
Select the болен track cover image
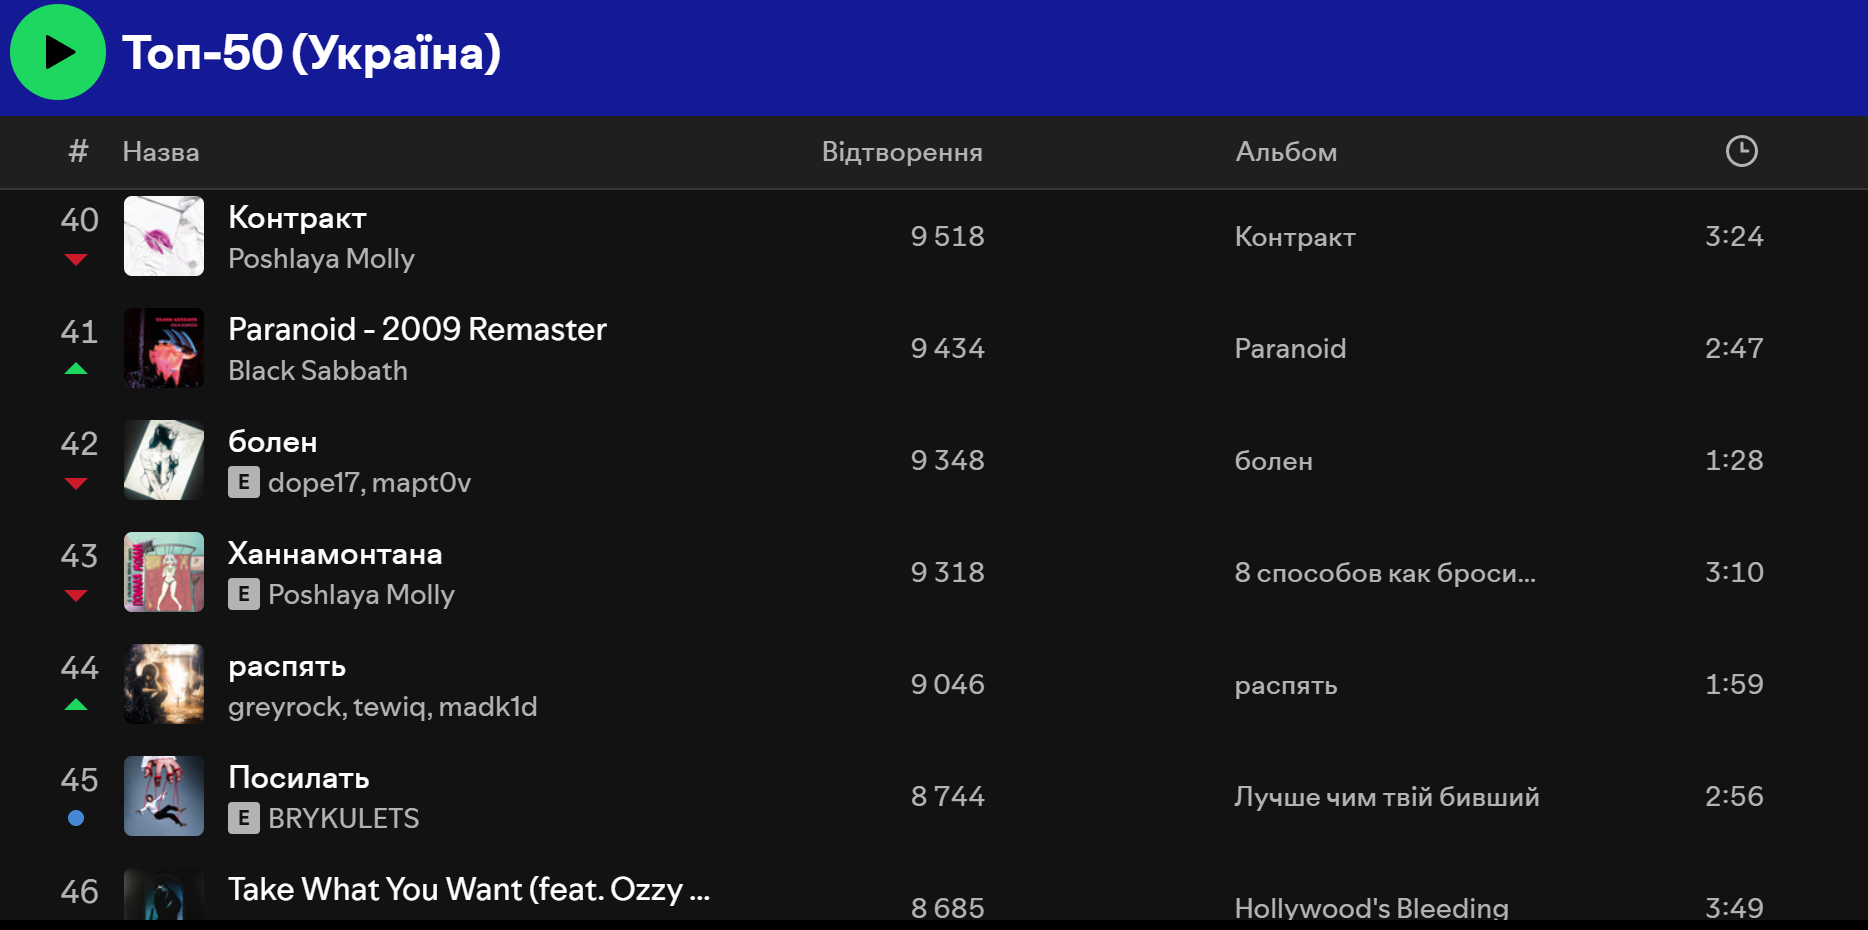pyautogui.click(x=164, y=460)
